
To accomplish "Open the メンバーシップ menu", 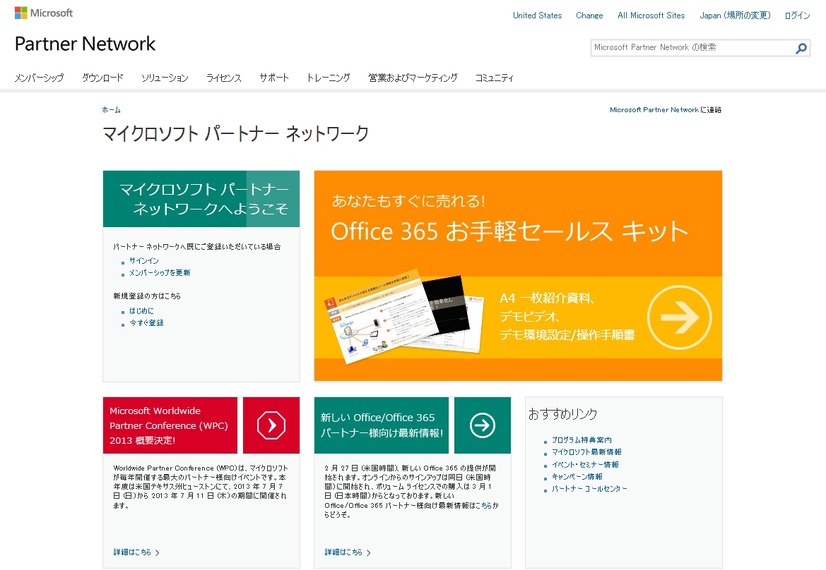I will [39, 78].
